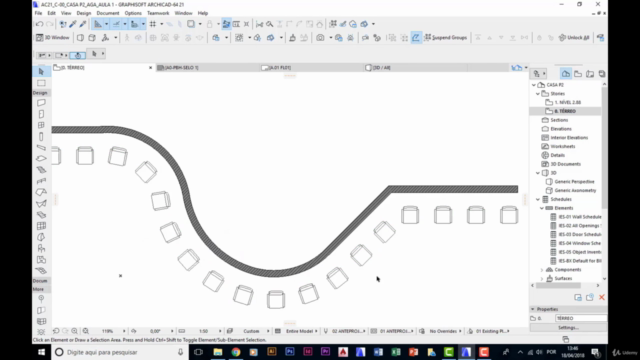Toggle the highlighted group editing icon beside Suspend Groups

[416, 38]
